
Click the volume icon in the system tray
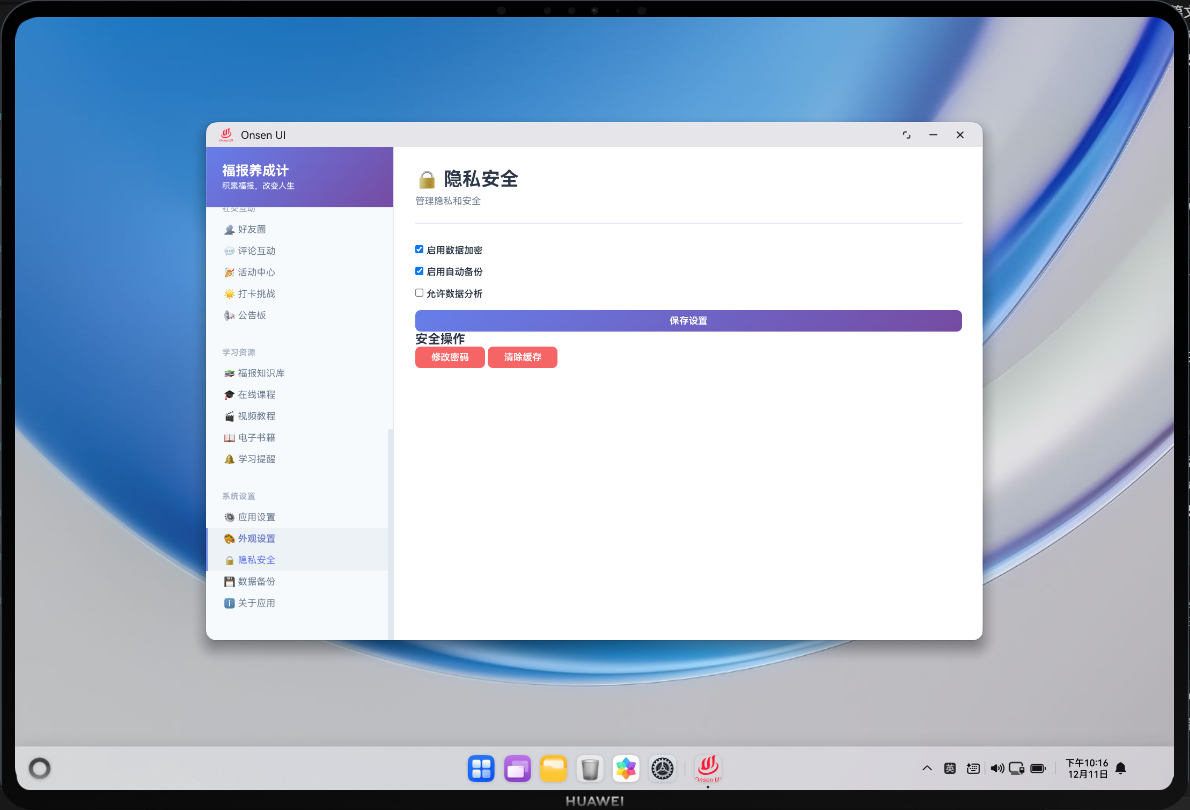pyautogui.click(x=998, y=768)
